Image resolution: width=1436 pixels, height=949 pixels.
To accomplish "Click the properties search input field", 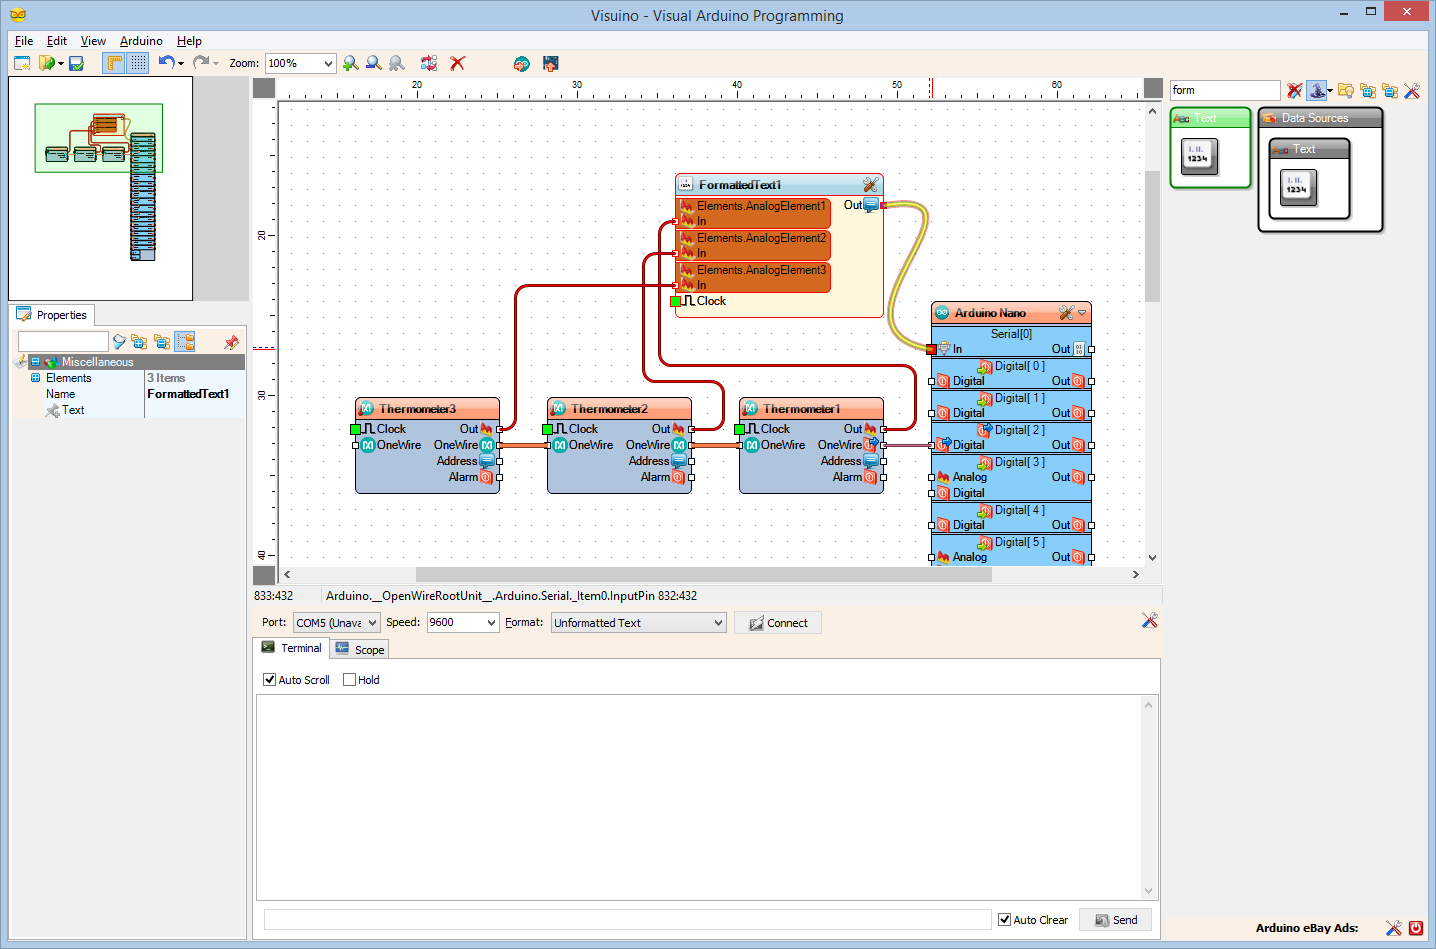I will (63, 342).
